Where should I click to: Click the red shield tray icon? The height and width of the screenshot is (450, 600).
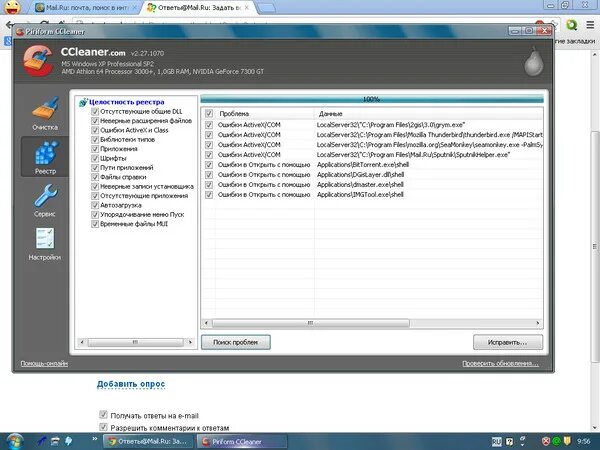click(546, 441)
